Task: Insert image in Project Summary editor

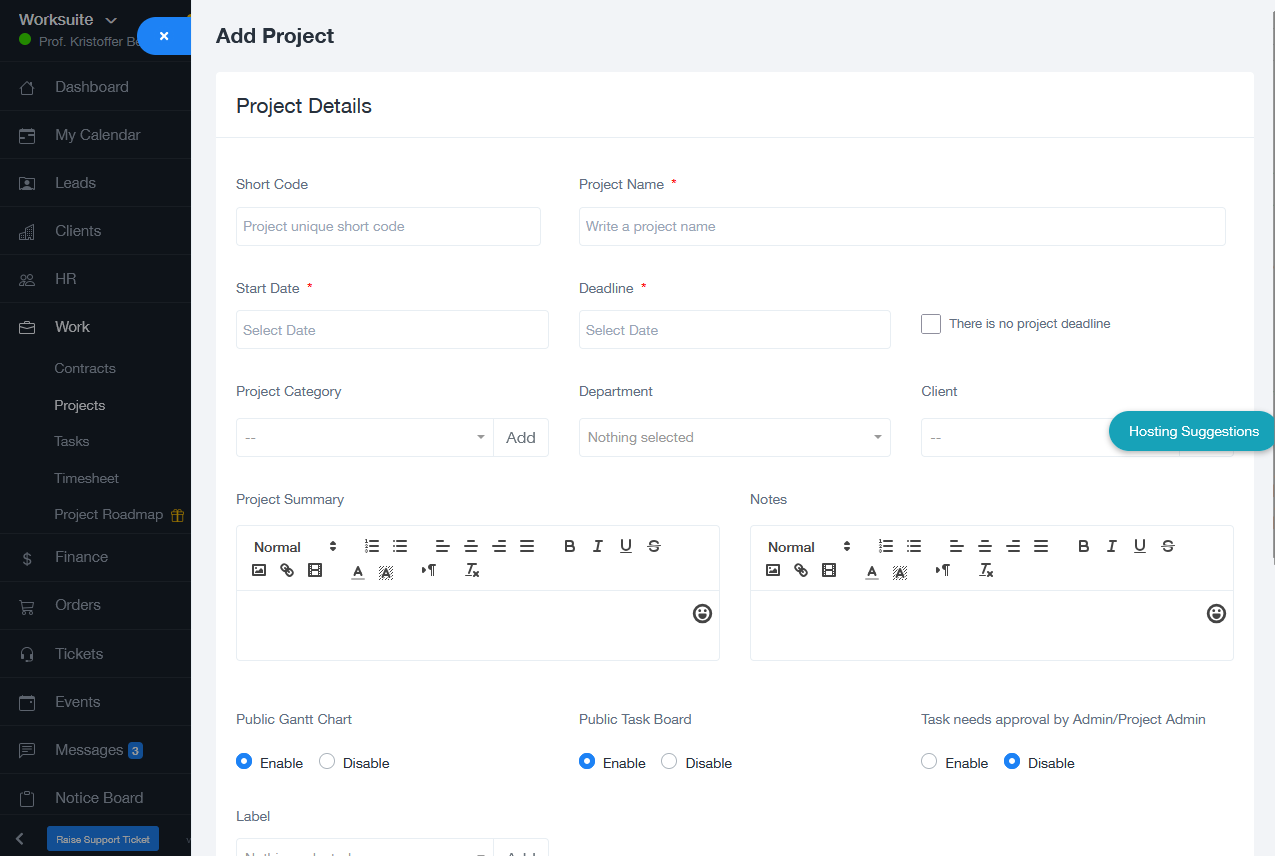Action: click(x=259, y=570)
